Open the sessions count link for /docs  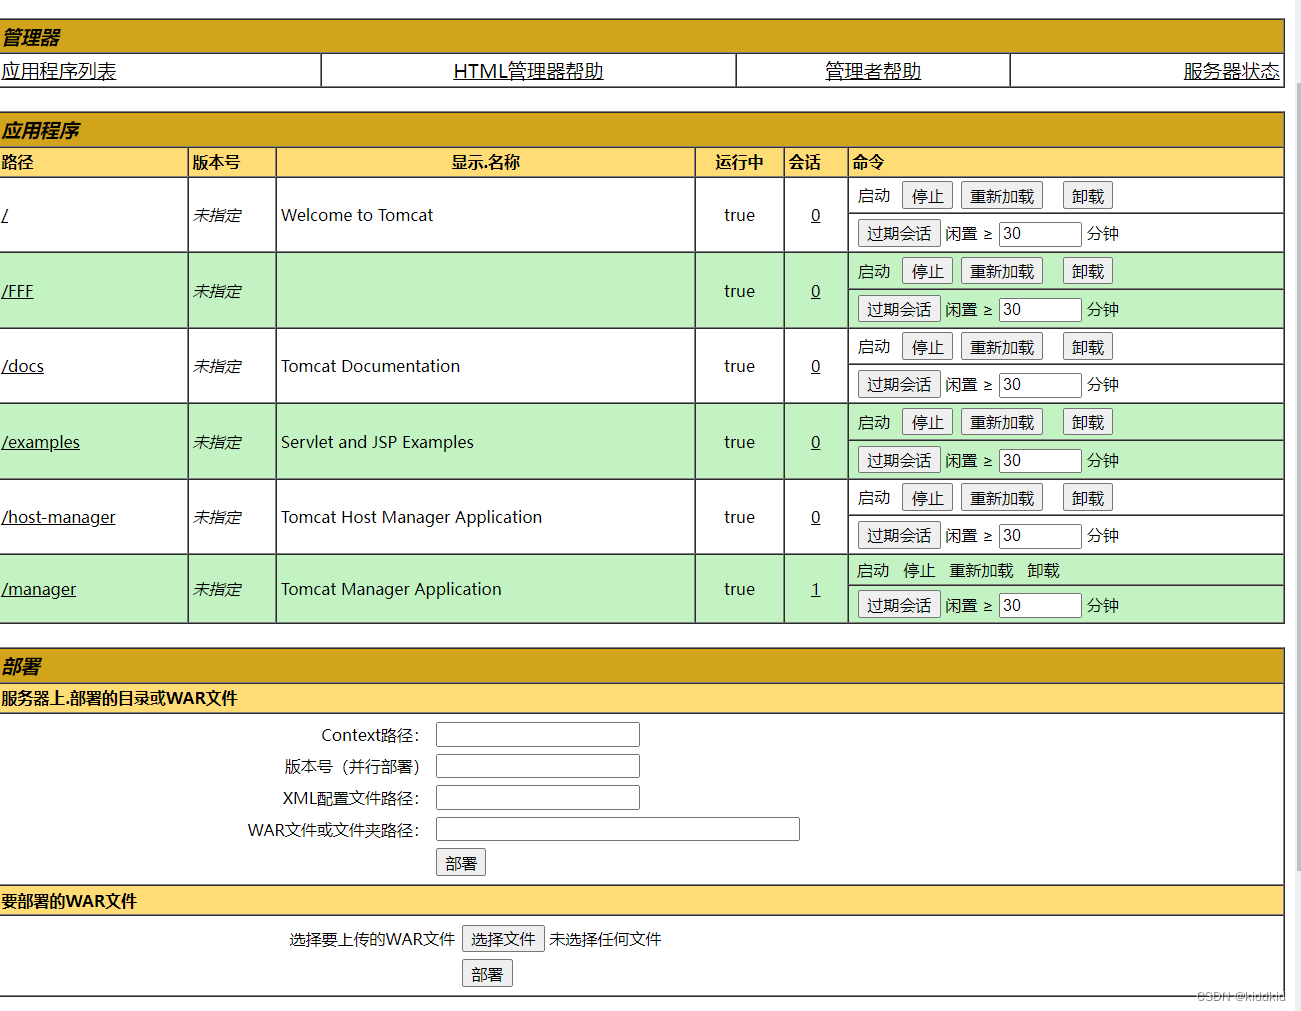(x=815, y=366)
